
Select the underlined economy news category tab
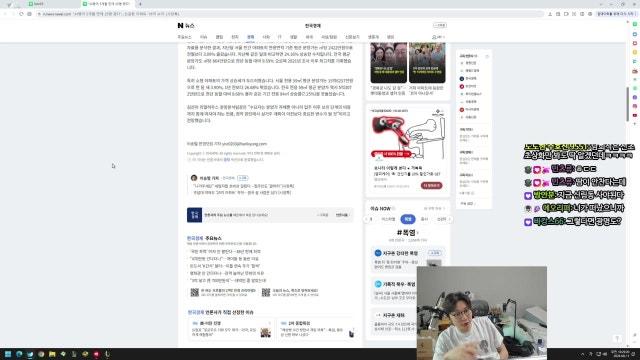250,37
